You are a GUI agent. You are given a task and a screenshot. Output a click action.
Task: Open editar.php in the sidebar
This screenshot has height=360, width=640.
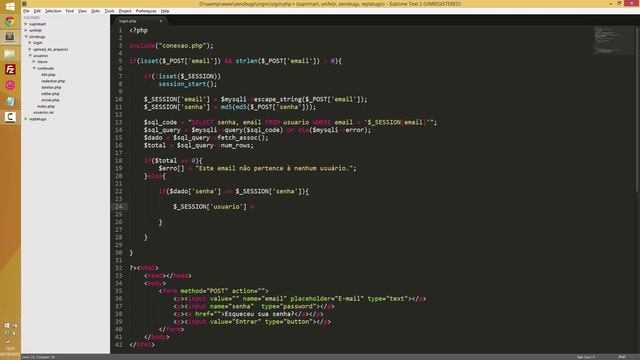point(50,93)
